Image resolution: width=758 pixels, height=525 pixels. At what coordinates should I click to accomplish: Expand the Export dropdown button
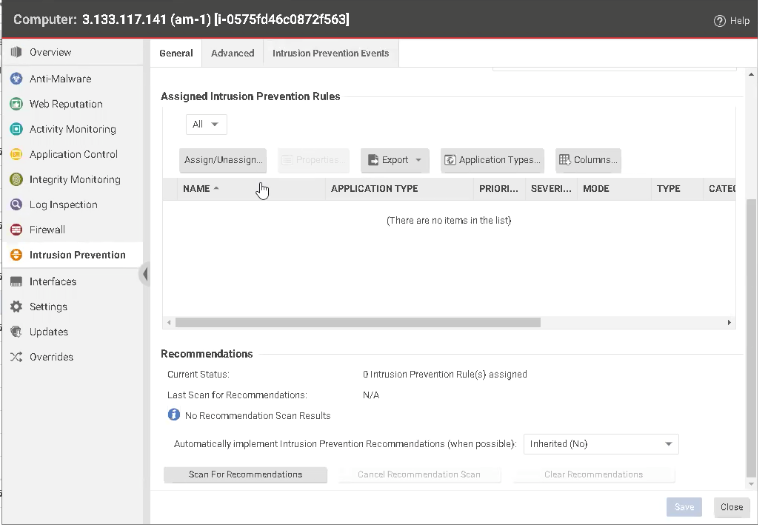tap(394, 160)
